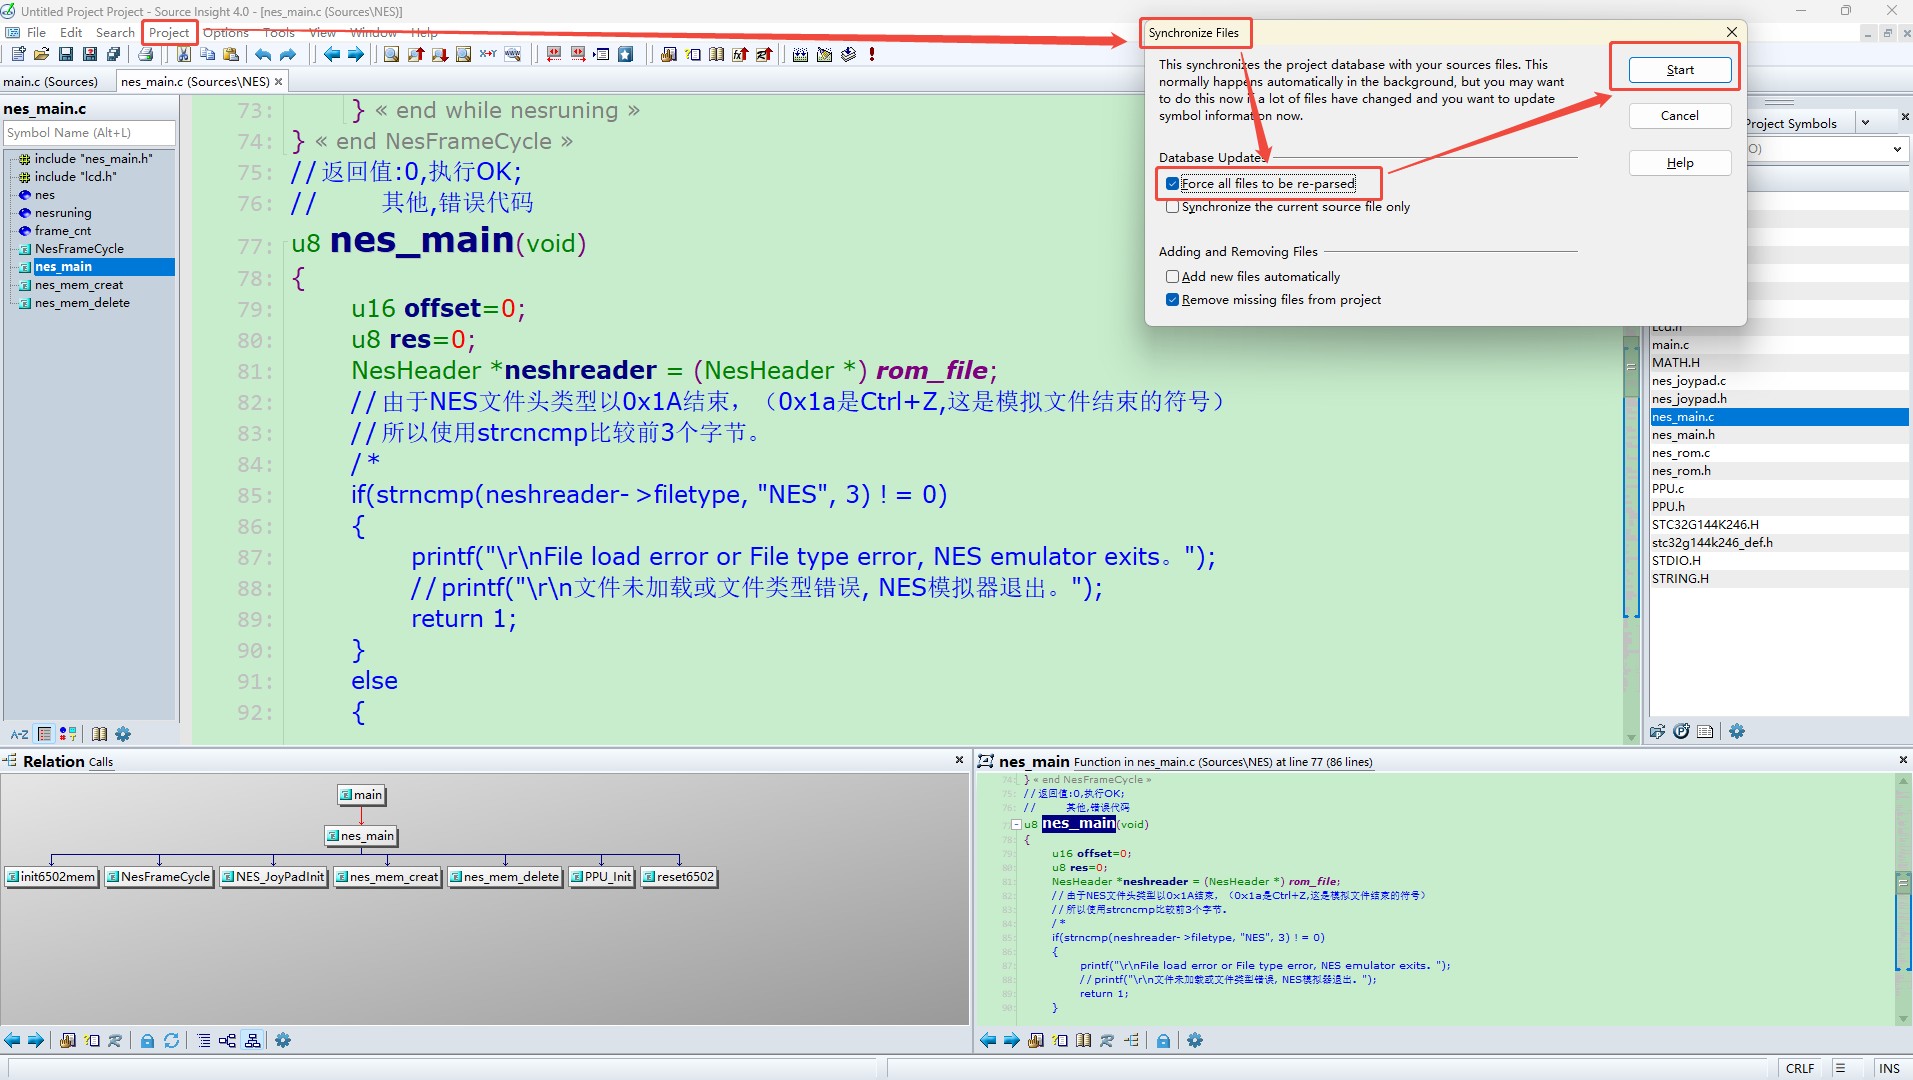The image size is (1913, 1080).
Task: Open the Edit menu
Action: (x=71, y=33)
